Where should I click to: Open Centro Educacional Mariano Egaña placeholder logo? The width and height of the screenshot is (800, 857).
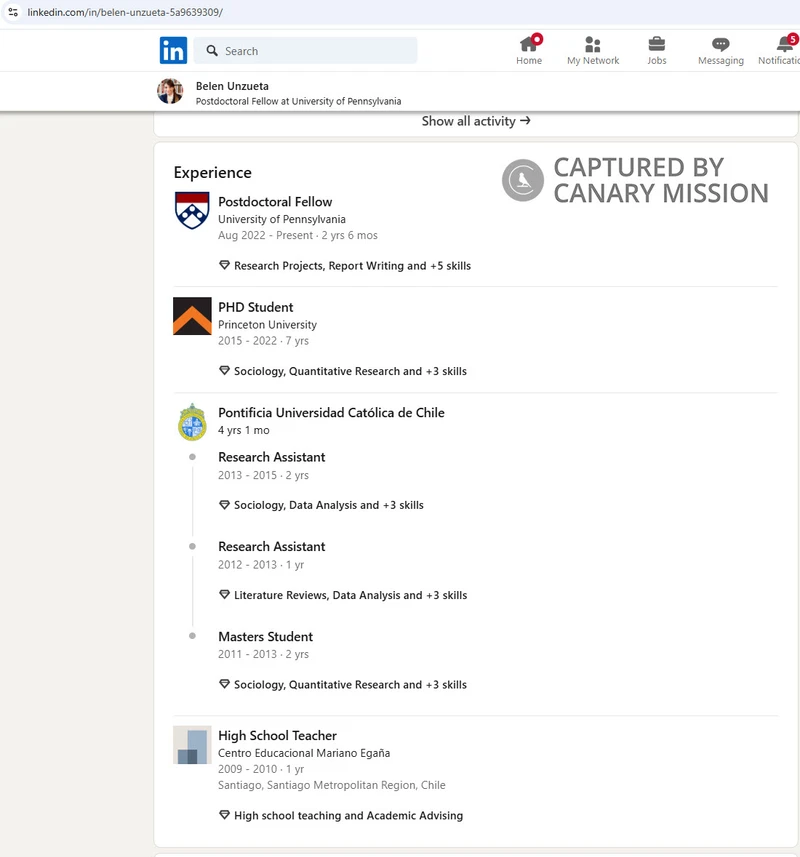(x=192, y=745)
